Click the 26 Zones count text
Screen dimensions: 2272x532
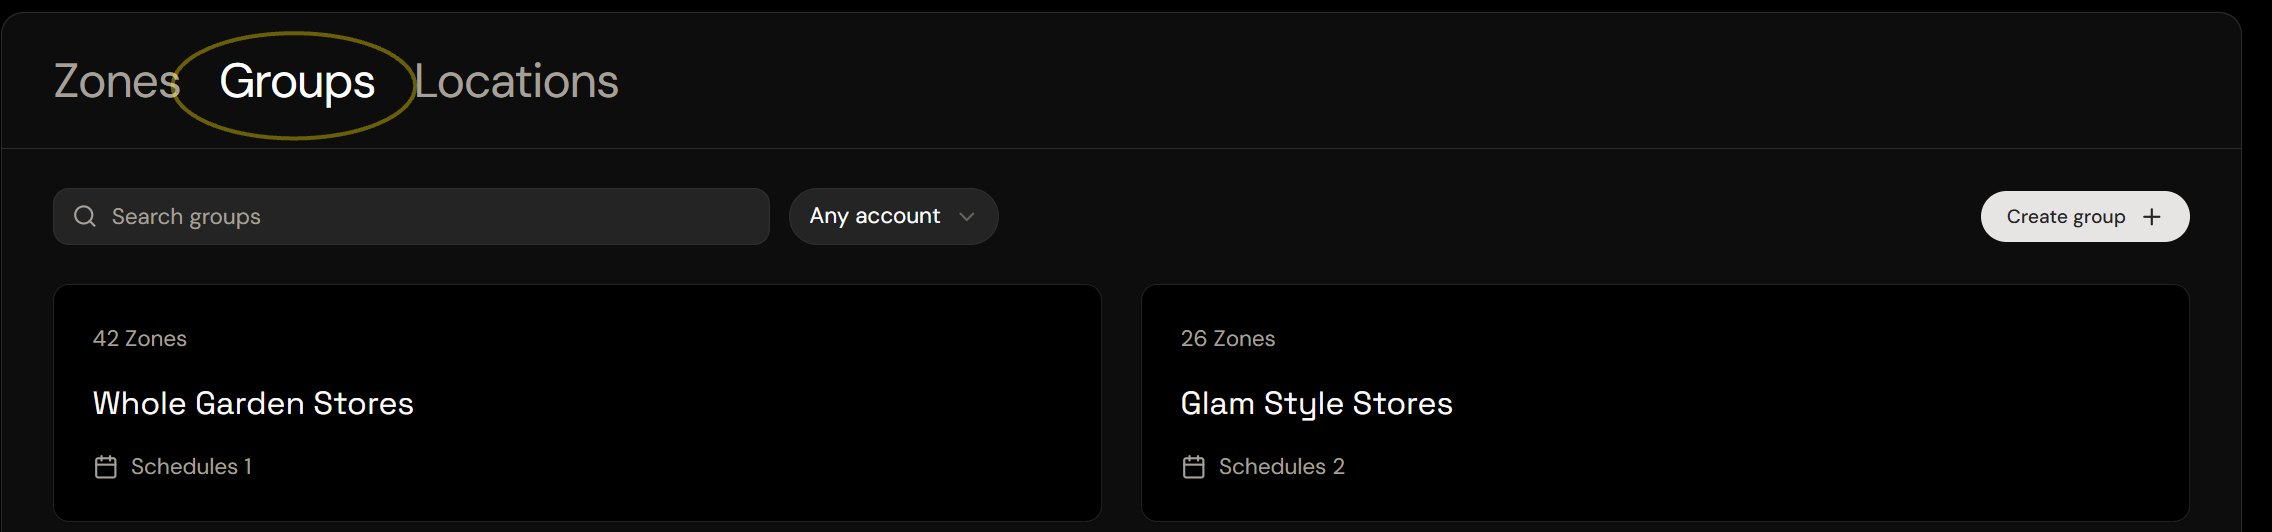coord(1228,339)
